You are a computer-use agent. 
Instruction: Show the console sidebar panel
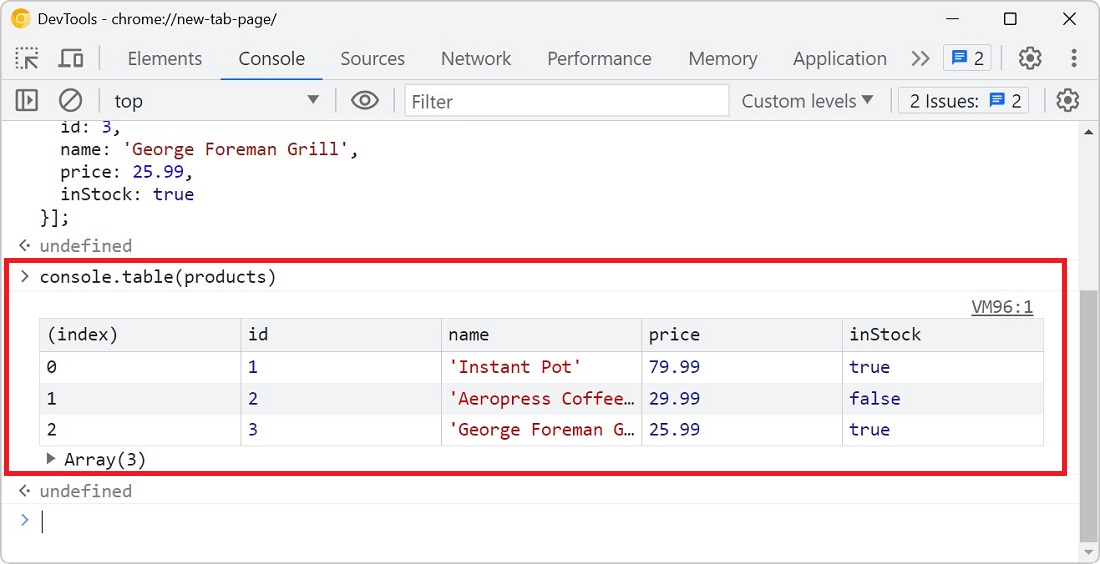pos(27,101)
